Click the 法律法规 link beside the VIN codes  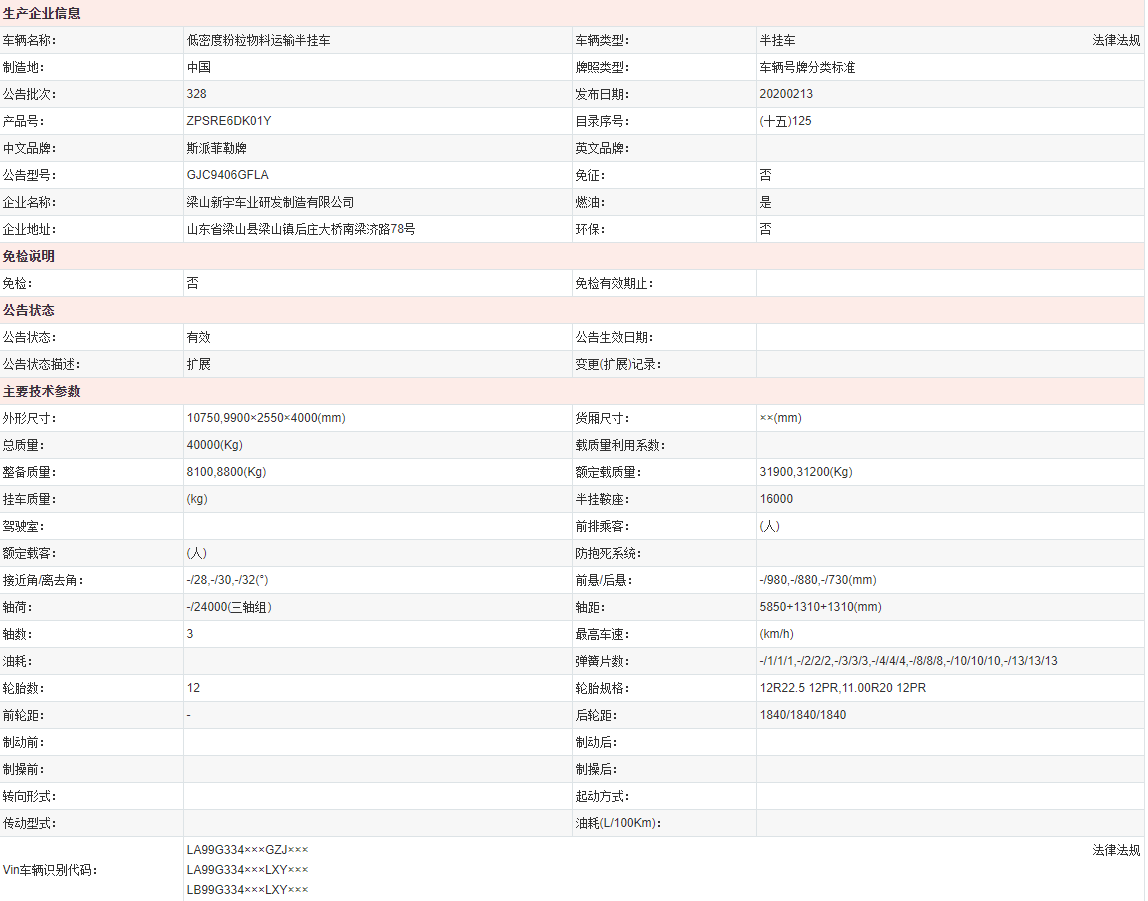[1115, 850]
